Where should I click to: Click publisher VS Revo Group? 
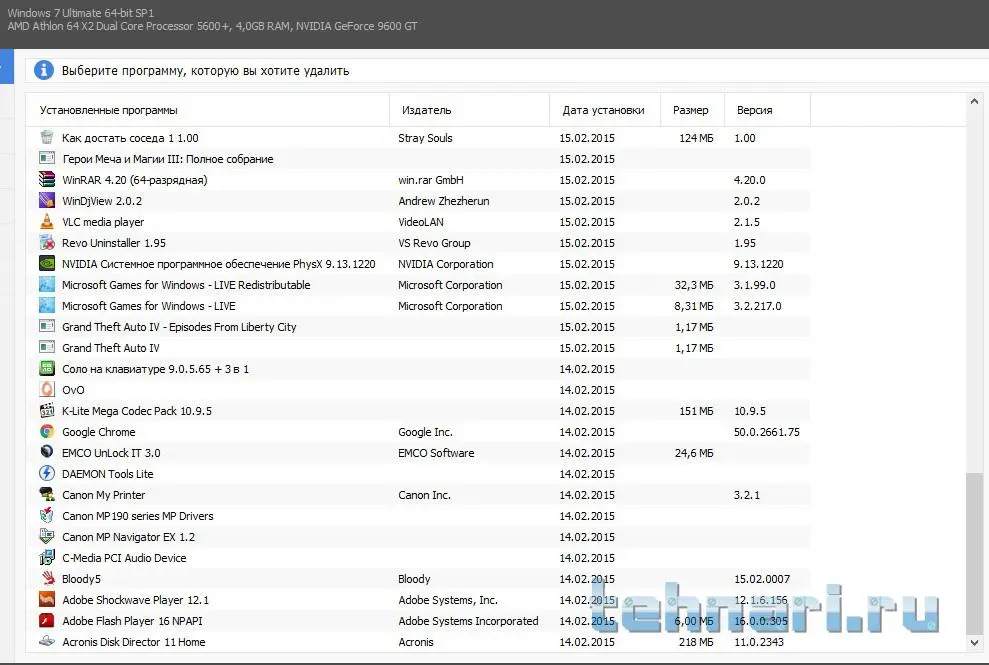tap(434, 243)
